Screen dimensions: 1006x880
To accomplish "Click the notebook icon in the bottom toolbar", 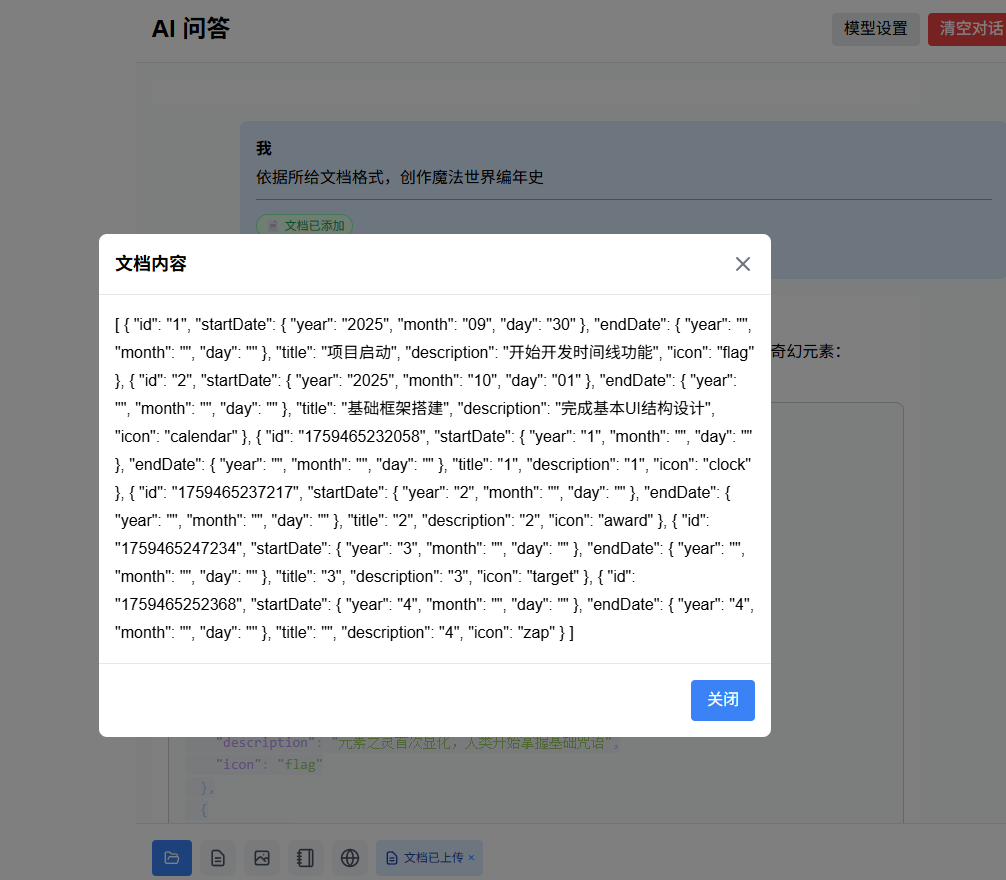I will point(305,858).
